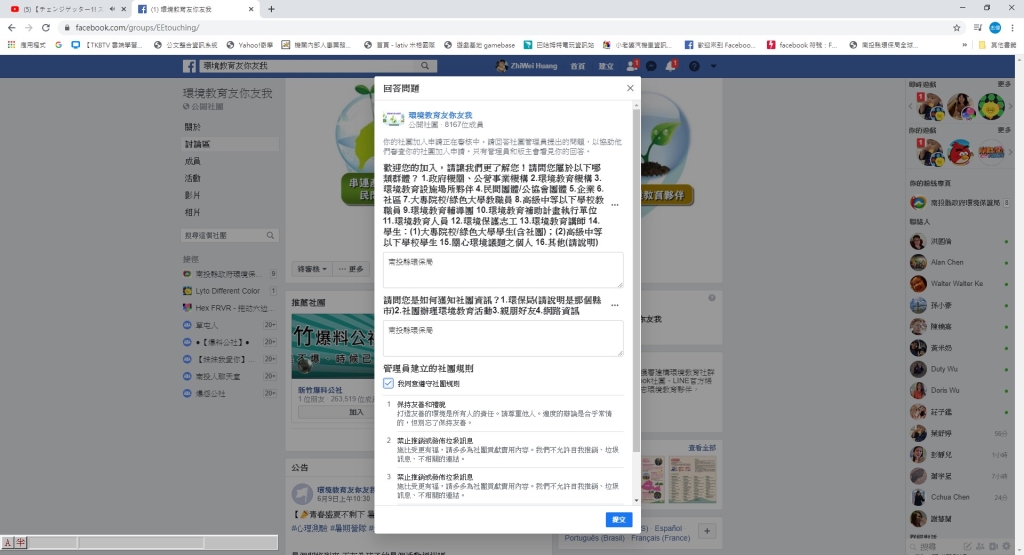Viewport: 1024px width, 555px height.
Task: Open the Lyto Different Color shortcut
Action: (227, 291)
